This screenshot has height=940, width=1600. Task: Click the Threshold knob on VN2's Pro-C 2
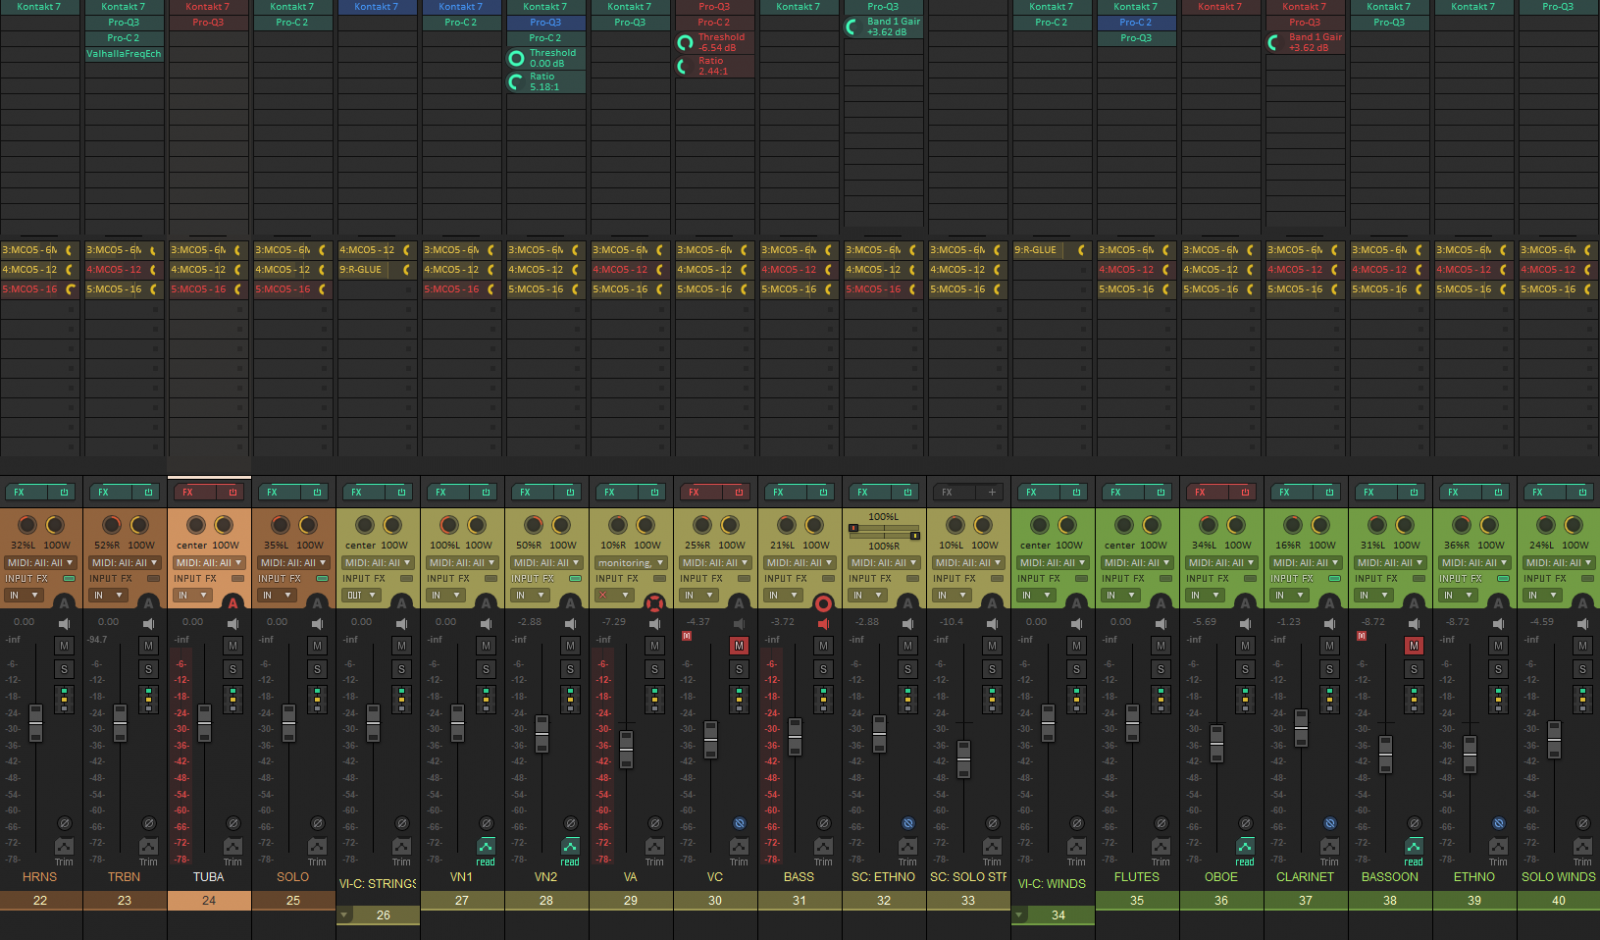point(516,57)
